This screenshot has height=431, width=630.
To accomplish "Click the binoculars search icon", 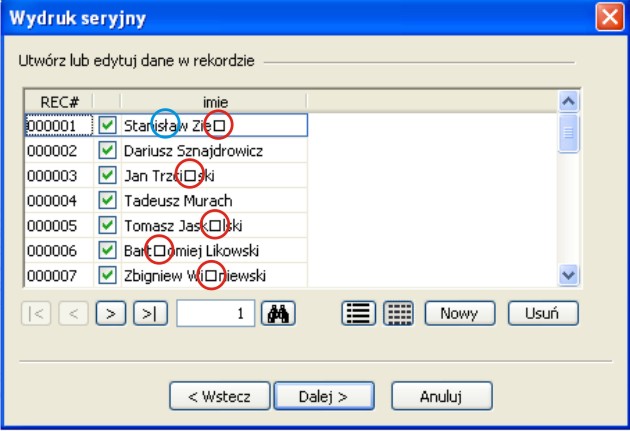I will [x=275, y=313].
